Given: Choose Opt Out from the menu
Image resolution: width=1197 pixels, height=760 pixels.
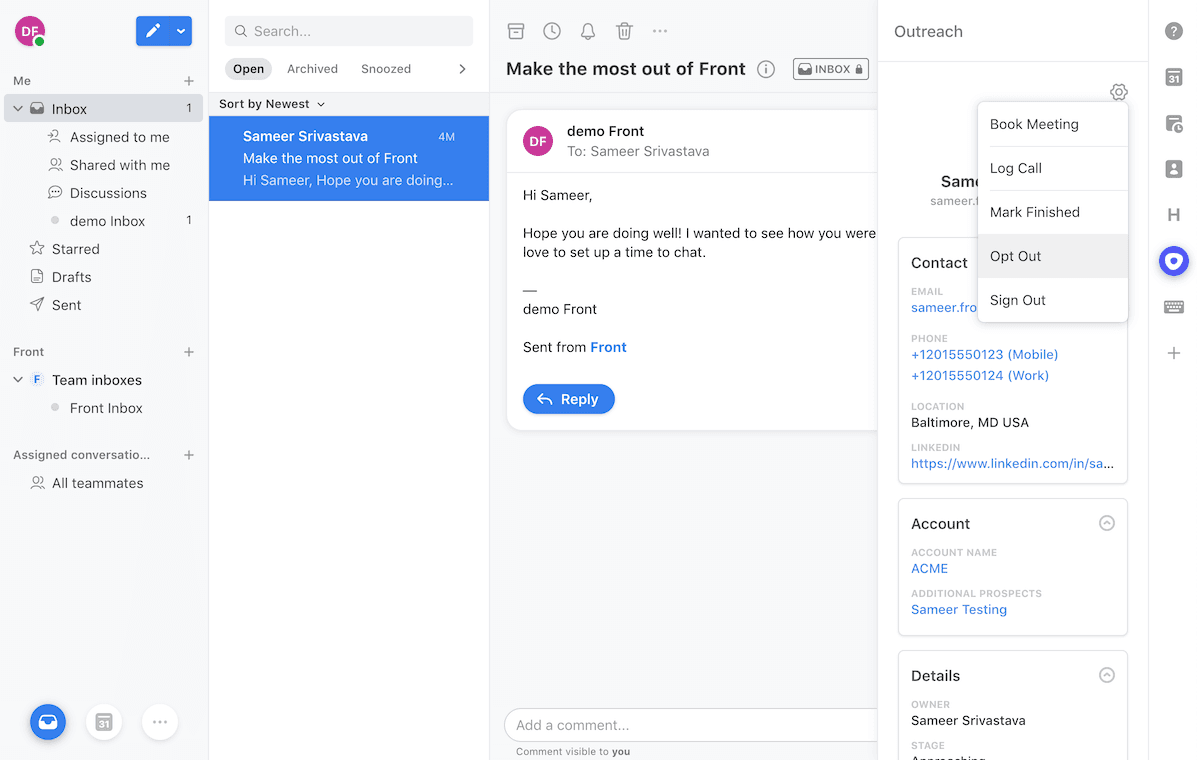Looking at the screenshot, I should [x=1015, y=256].
